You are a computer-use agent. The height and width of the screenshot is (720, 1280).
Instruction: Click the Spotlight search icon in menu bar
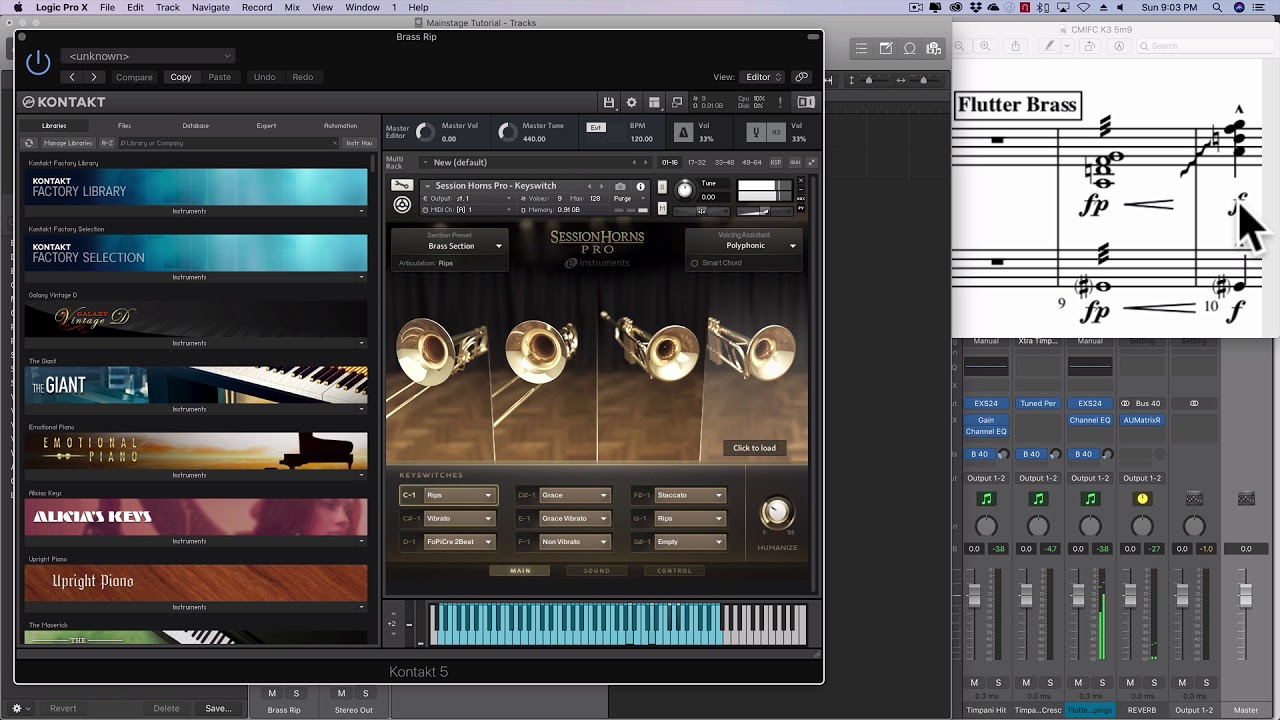click(x=1218, y=7)
